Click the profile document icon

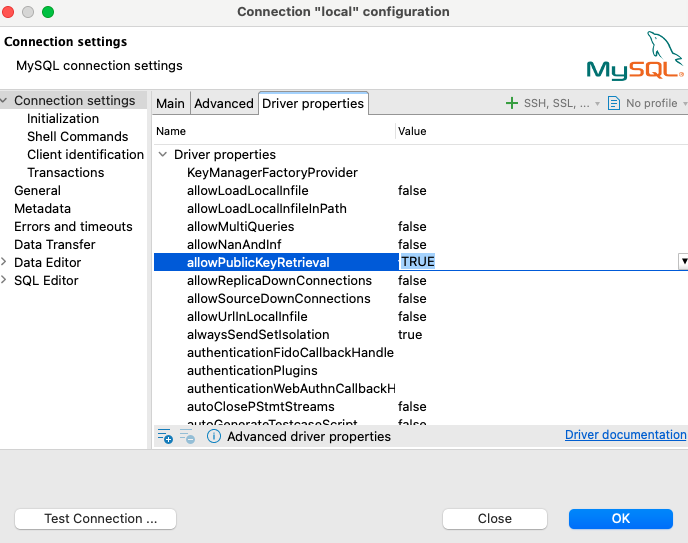tap(613, 104)
